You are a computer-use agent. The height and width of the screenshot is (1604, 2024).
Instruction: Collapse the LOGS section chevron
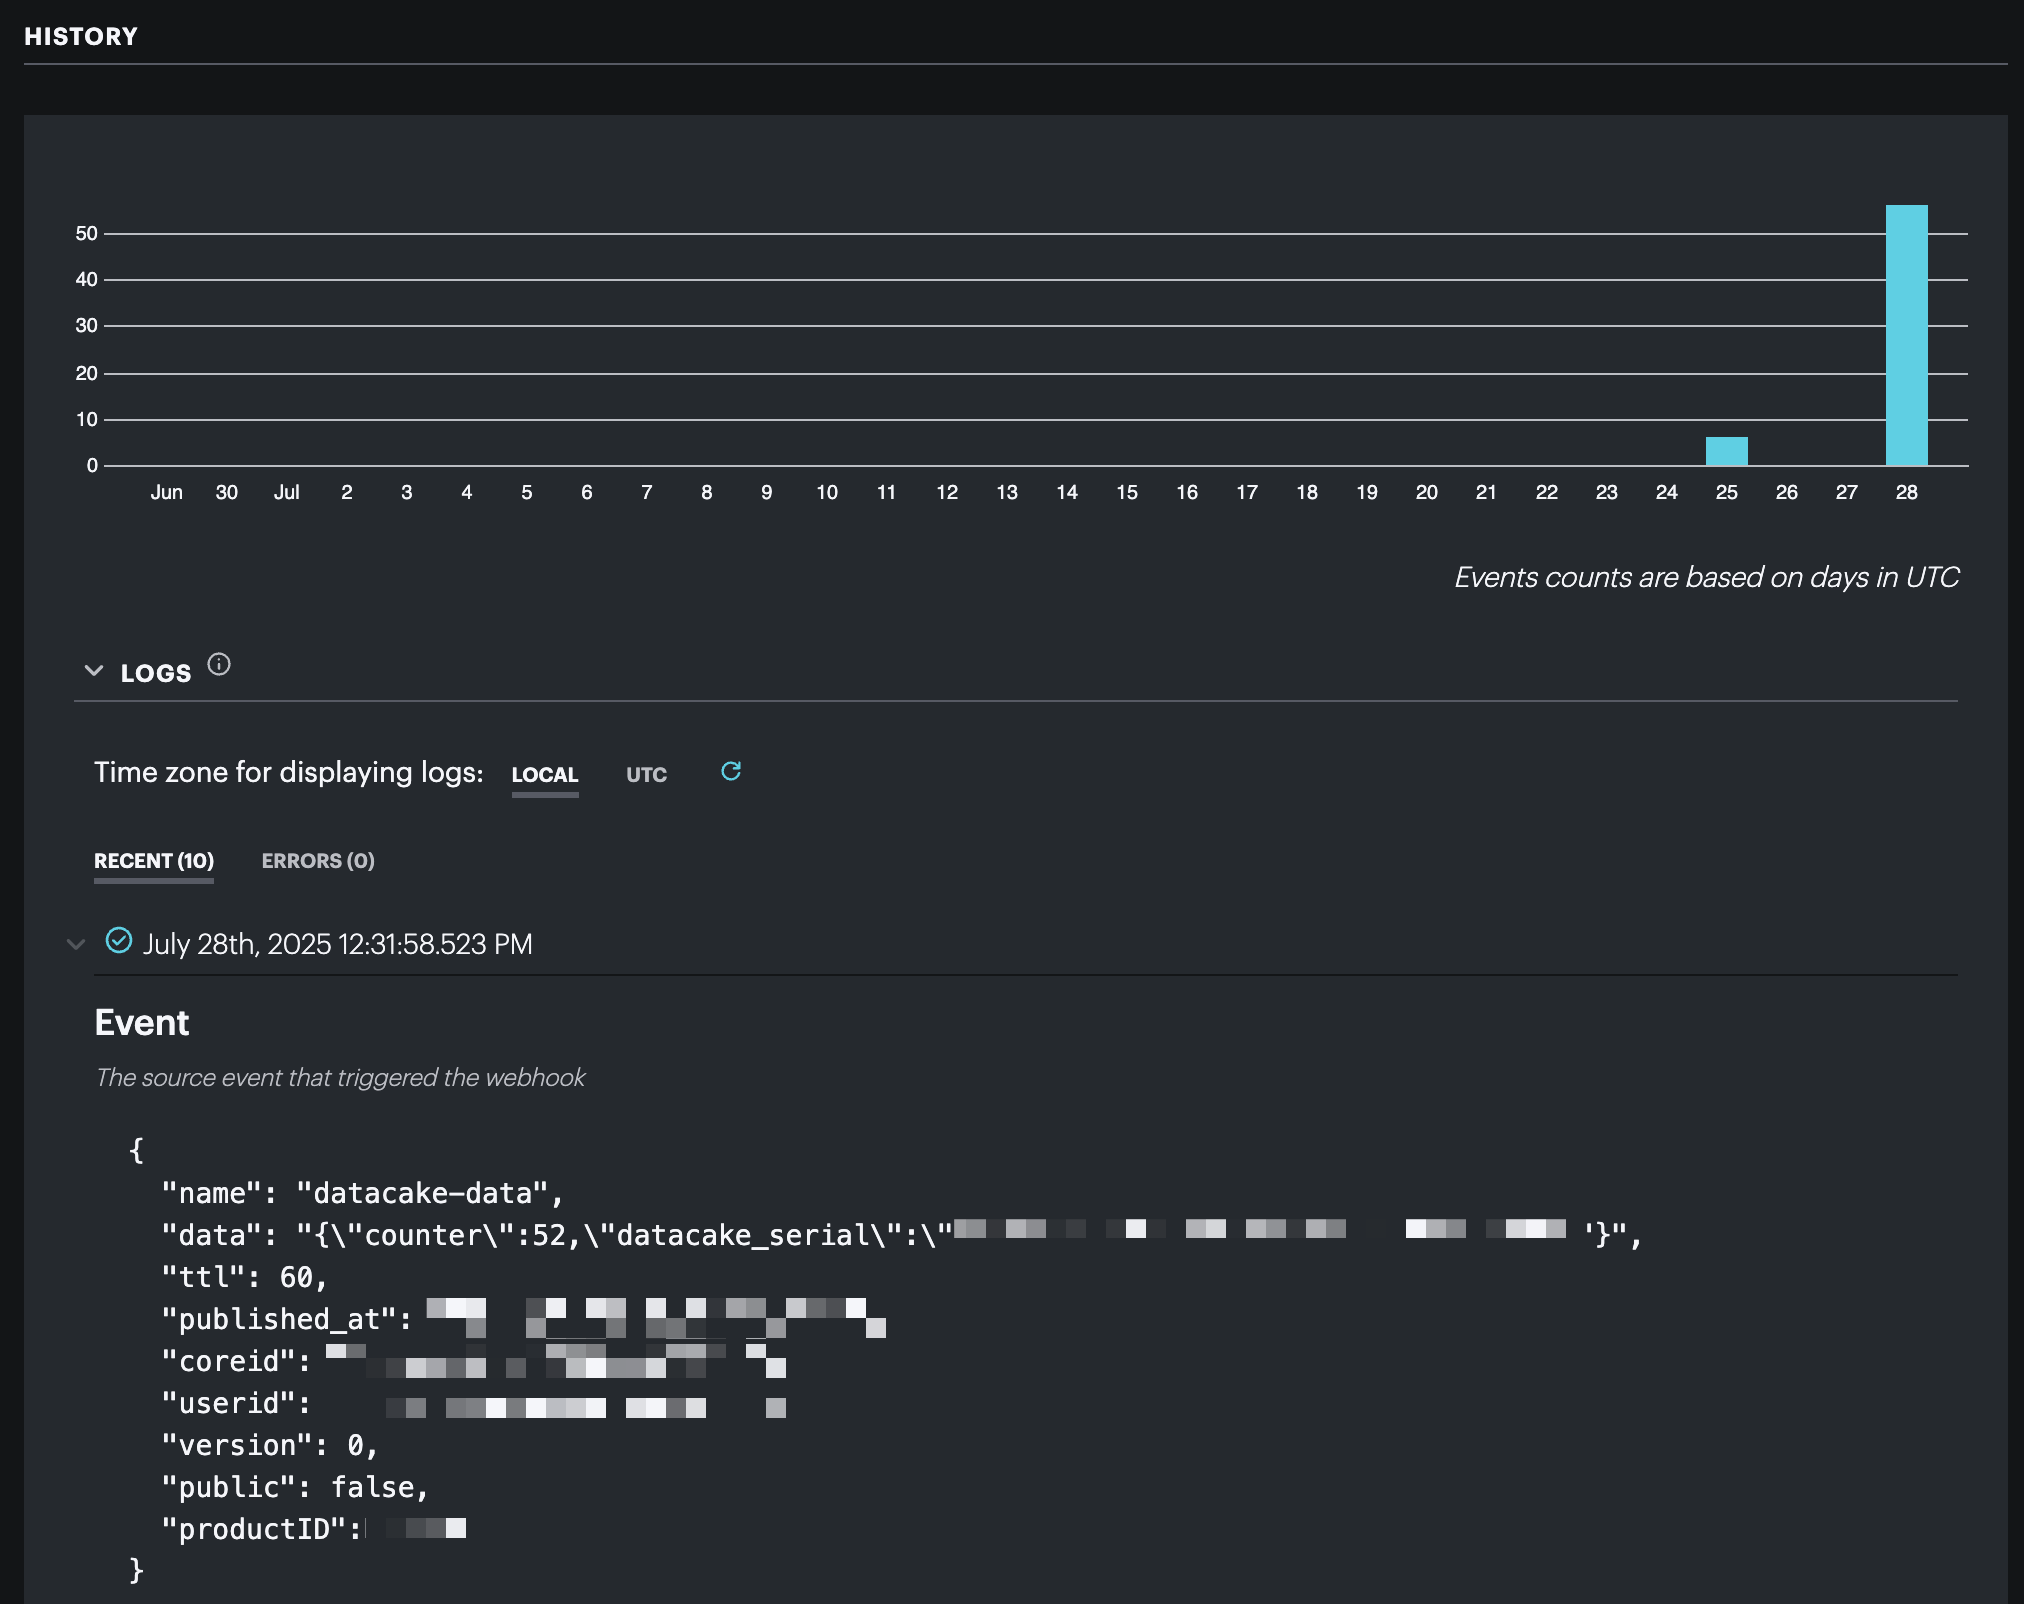point(94,671)
